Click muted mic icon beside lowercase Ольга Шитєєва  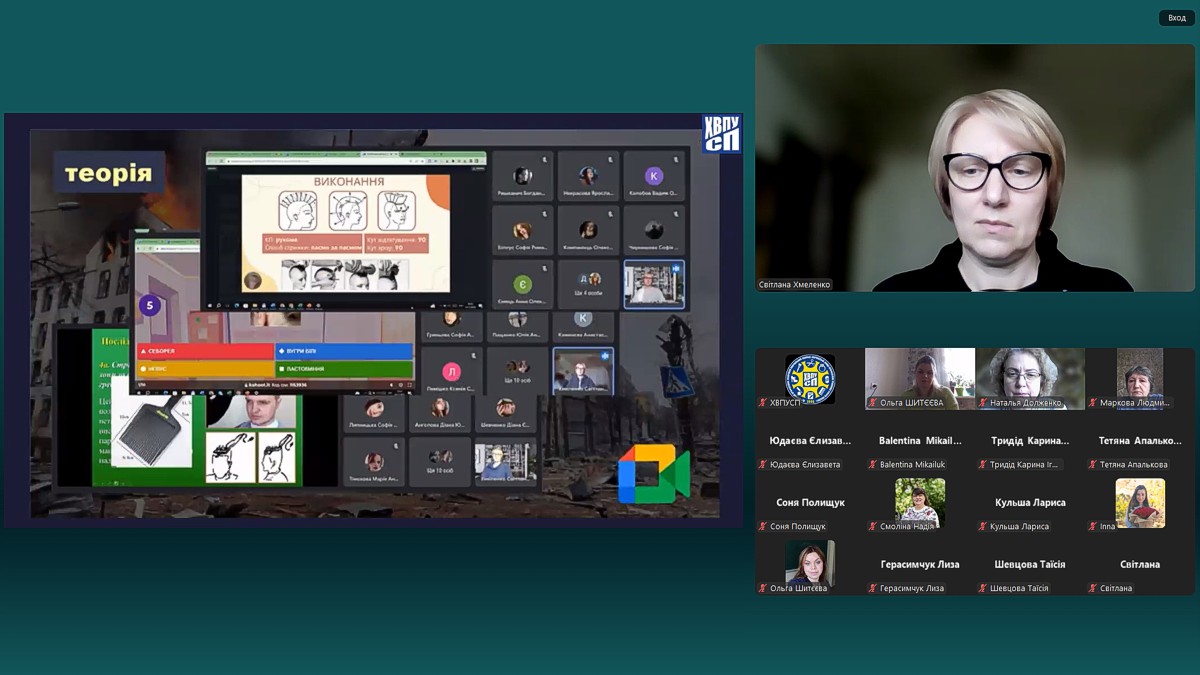763,589
